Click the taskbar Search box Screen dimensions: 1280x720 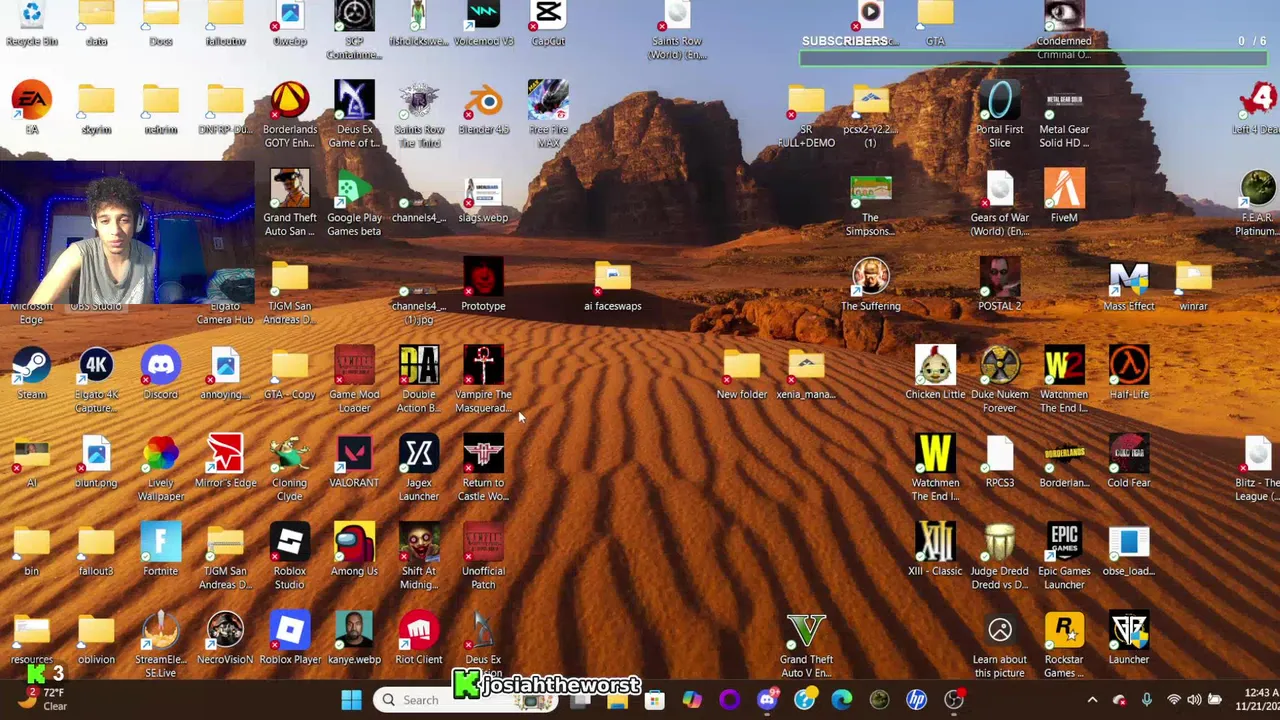point(465,700)
